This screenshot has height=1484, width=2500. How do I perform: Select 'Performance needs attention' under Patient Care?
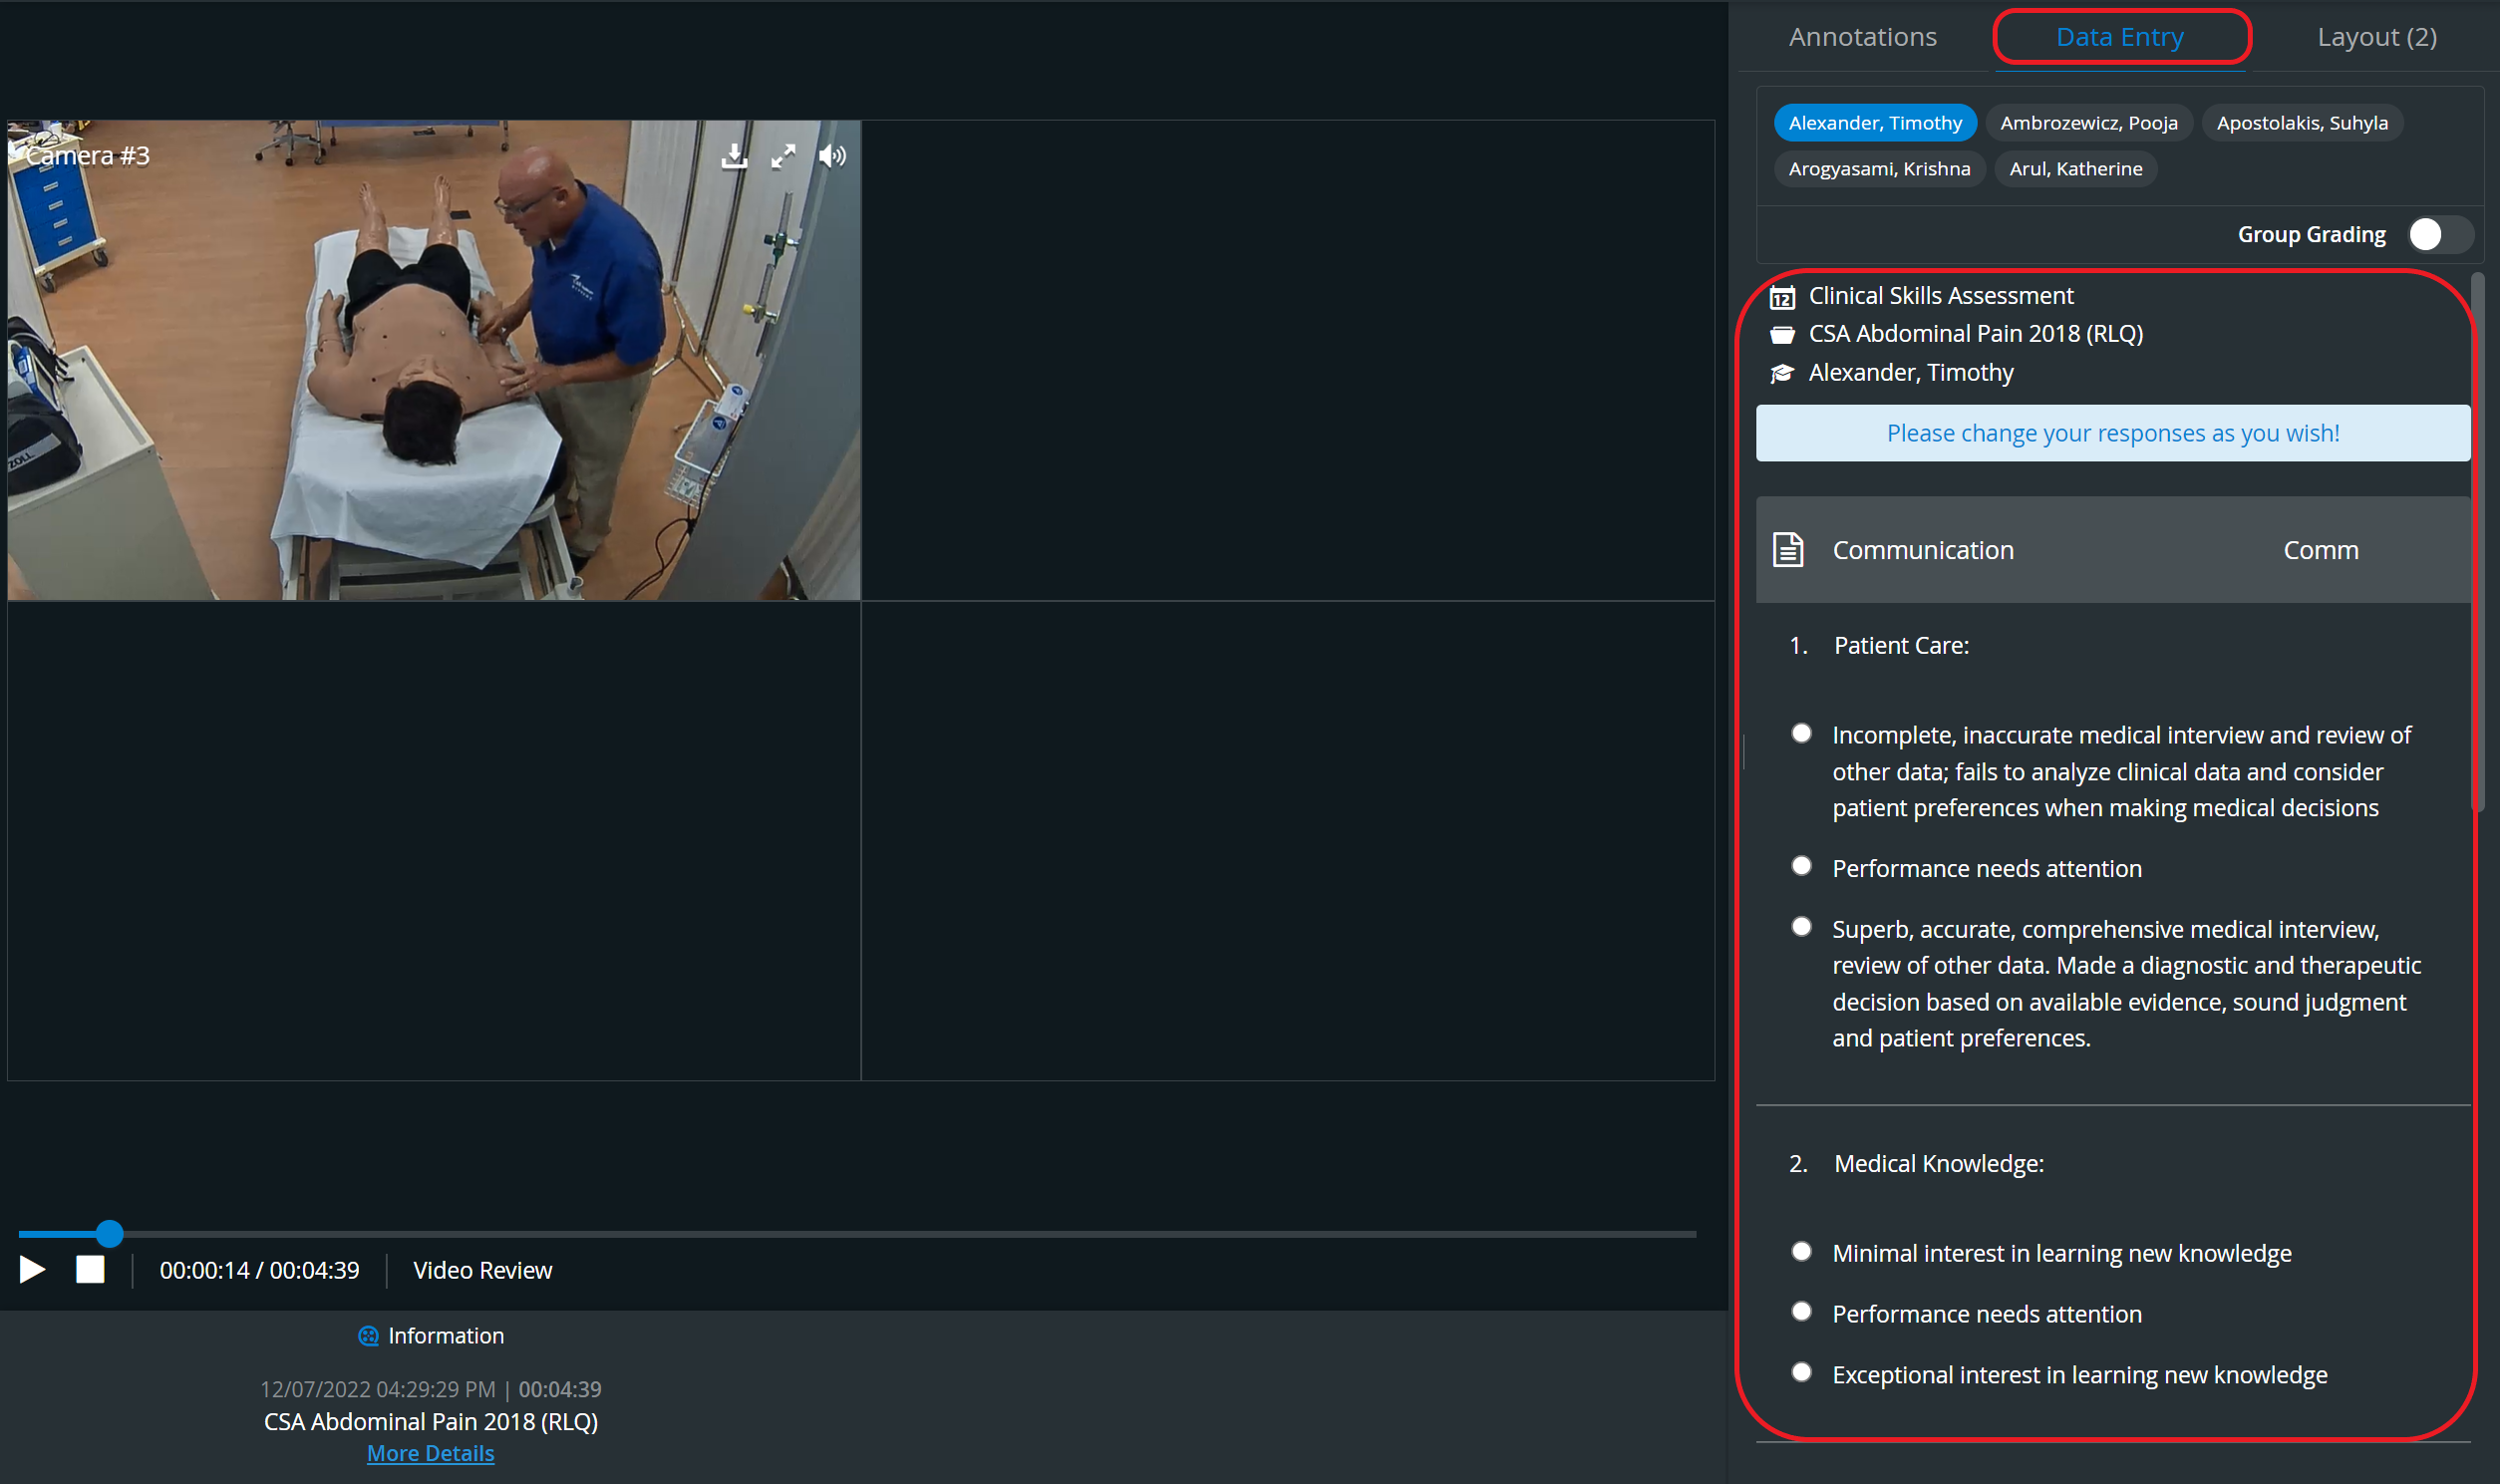pyautogui.click(x=1801, y=866)
